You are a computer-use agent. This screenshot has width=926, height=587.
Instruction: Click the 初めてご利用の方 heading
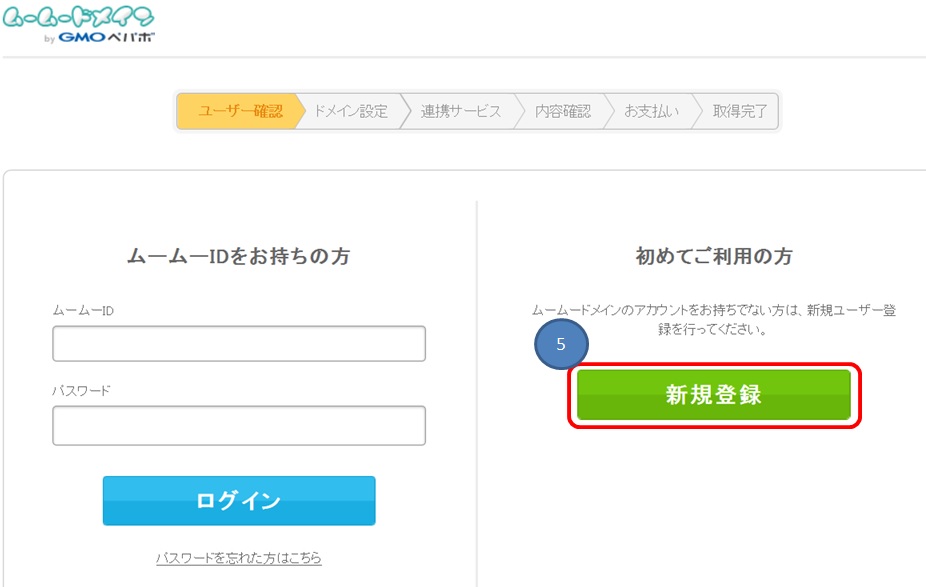click(x=714, y=257)
